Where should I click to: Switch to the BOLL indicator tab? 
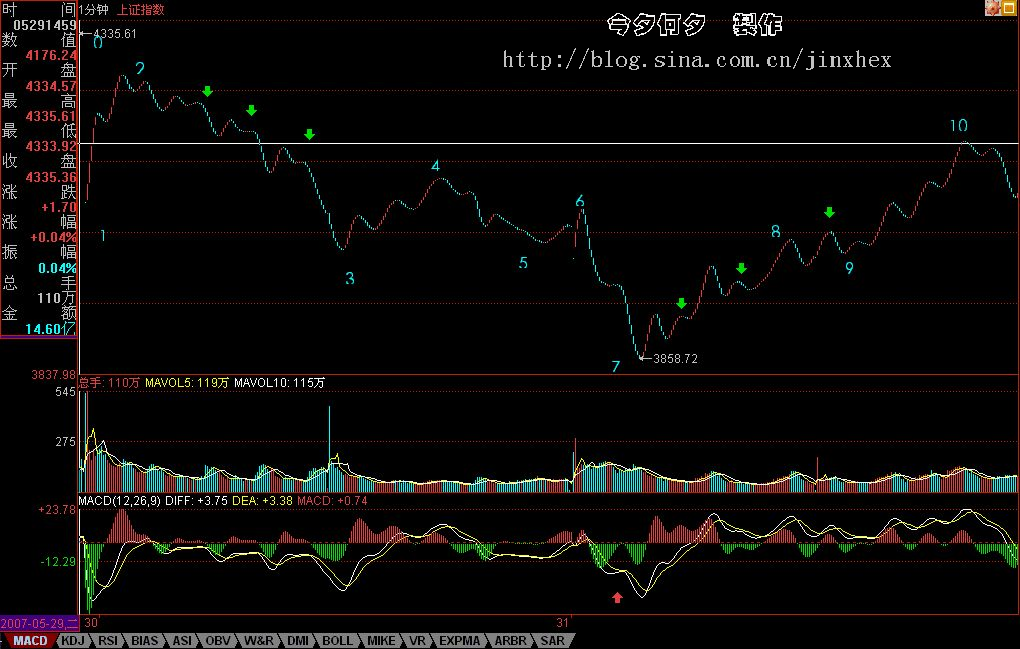pyautogui.click(x=339, y=640)
